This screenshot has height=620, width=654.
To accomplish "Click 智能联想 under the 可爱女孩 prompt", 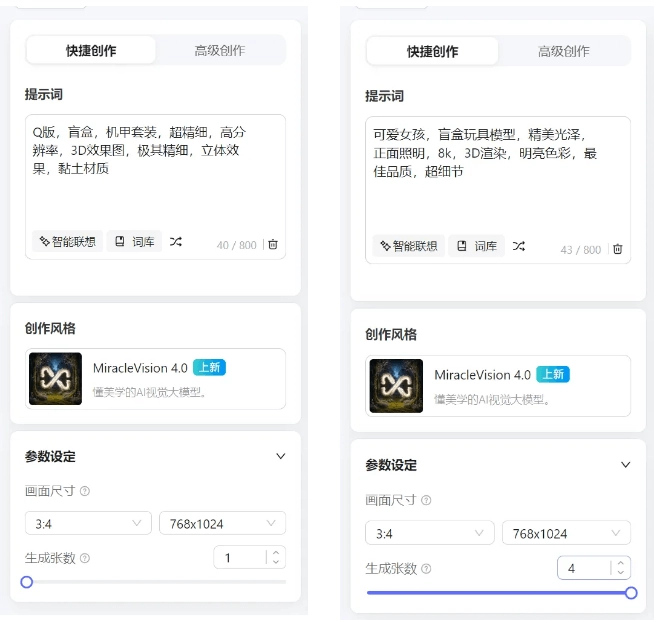I will point(409,246).
